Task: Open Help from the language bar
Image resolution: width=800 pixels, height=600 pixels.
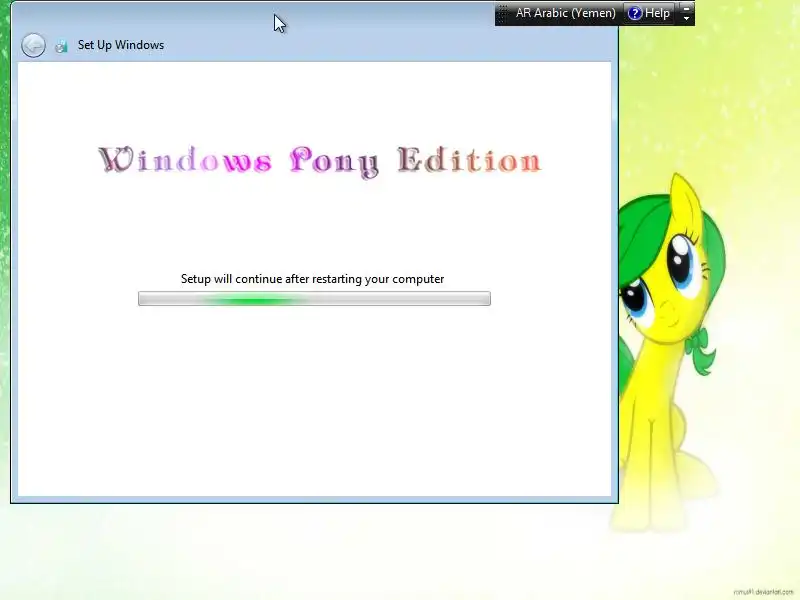Action: point(648,13)
